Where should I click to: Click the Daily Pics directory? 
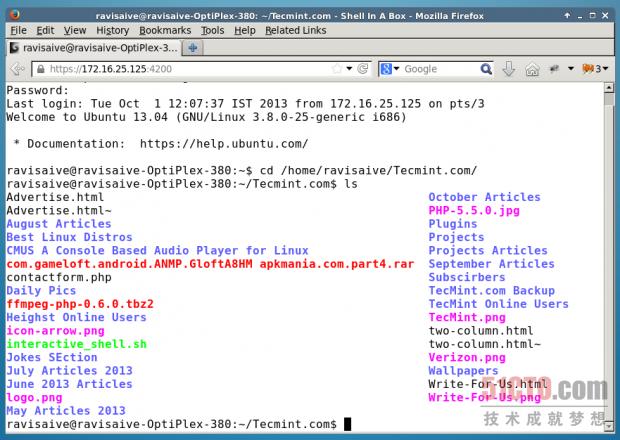(41, 291)
